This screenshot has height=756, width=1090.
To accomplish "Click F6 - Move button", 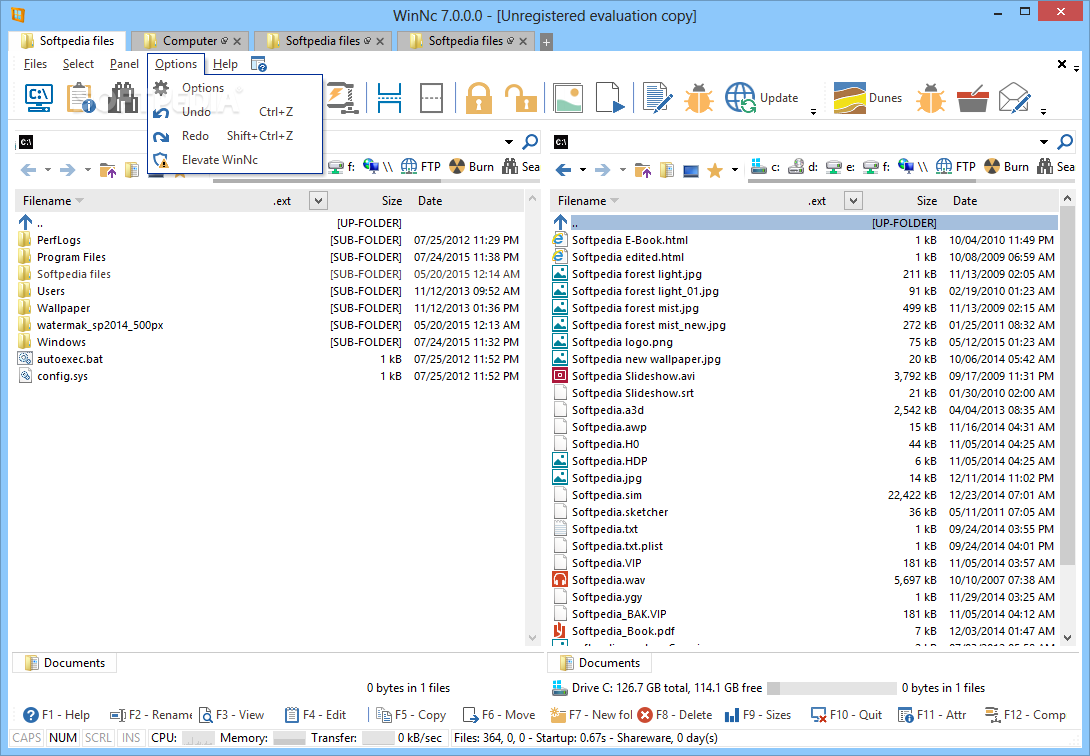I will pyautogui.click(x=498, y=714).
